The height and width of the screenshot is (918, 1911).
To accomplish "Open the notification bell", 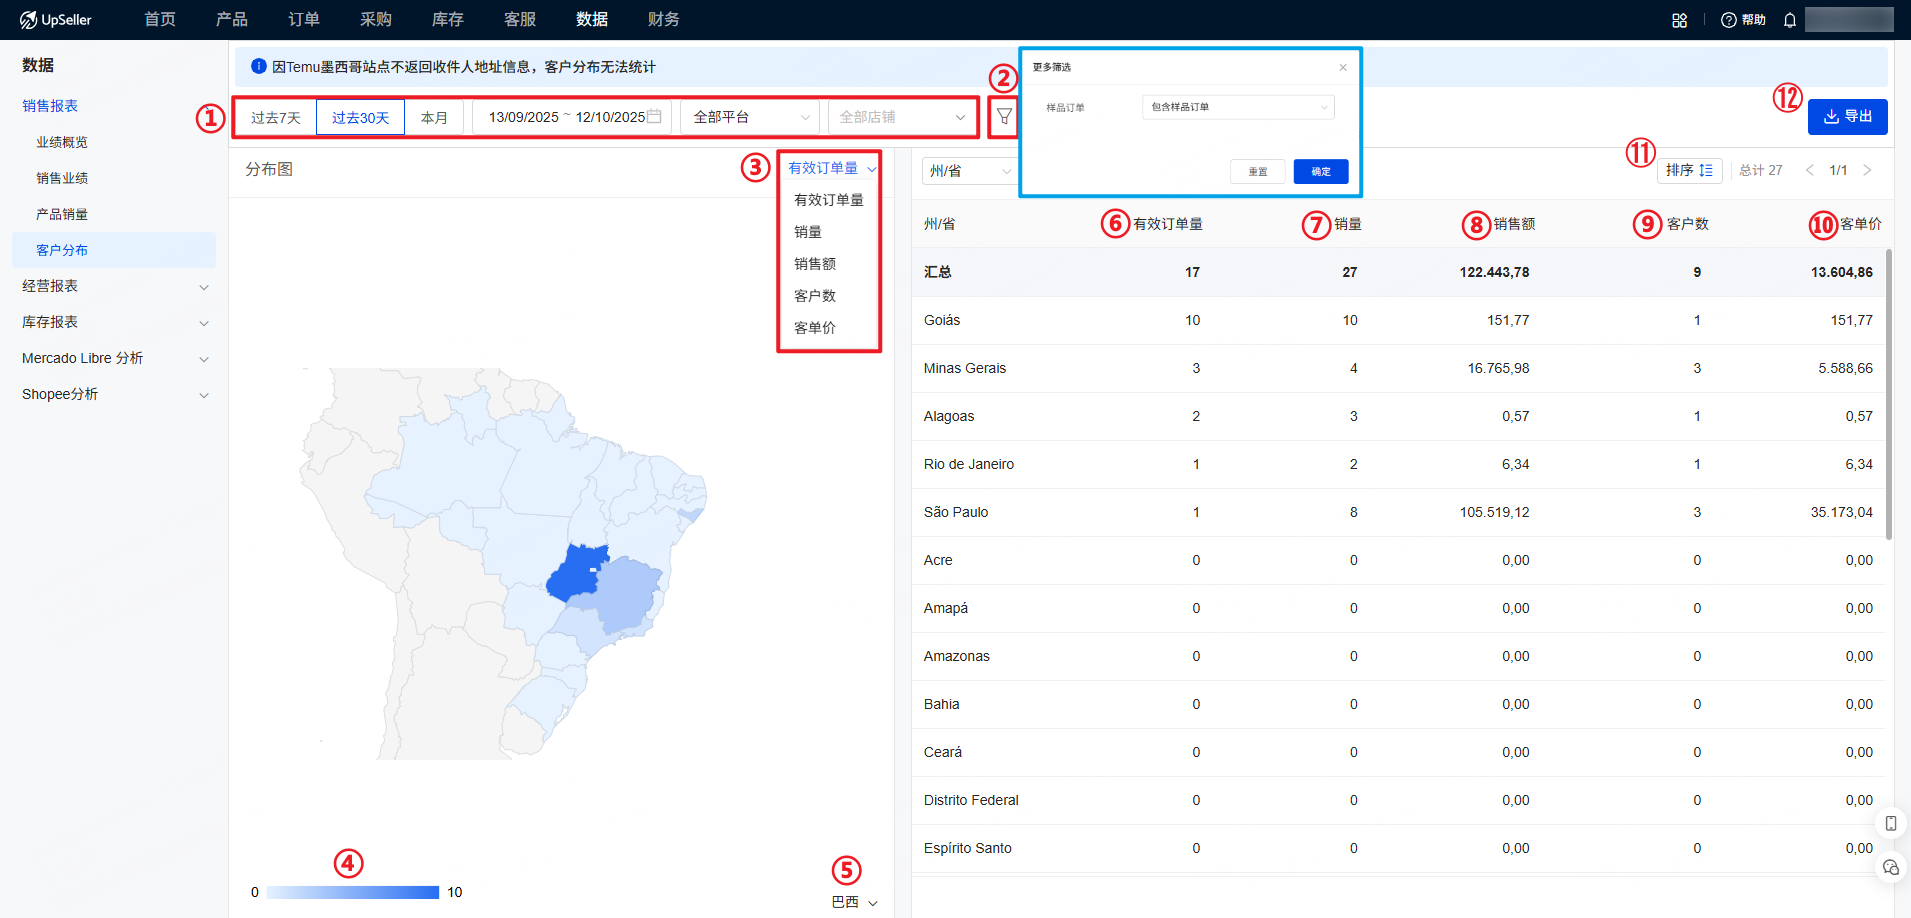I will (x=1789, y=20).
